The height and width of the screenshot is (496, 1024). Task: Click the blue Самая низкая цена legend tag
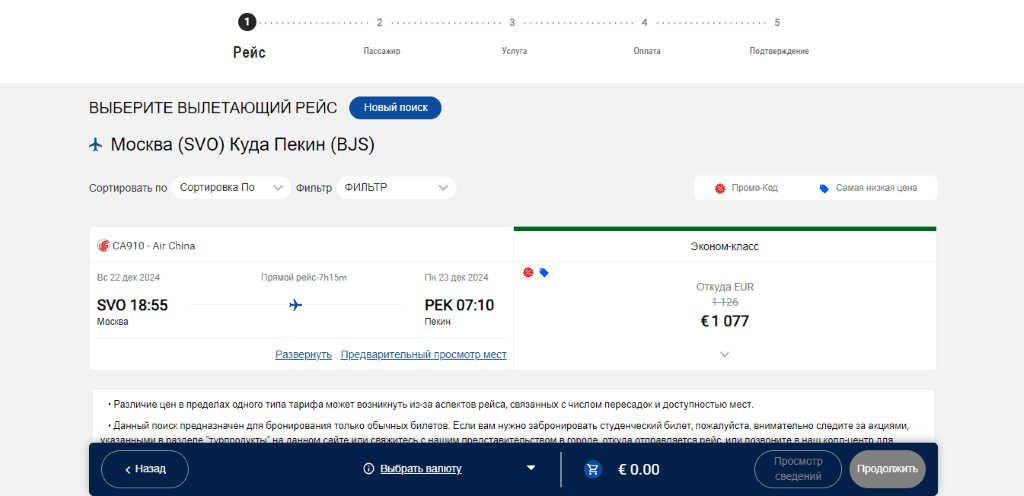point(824,189)
